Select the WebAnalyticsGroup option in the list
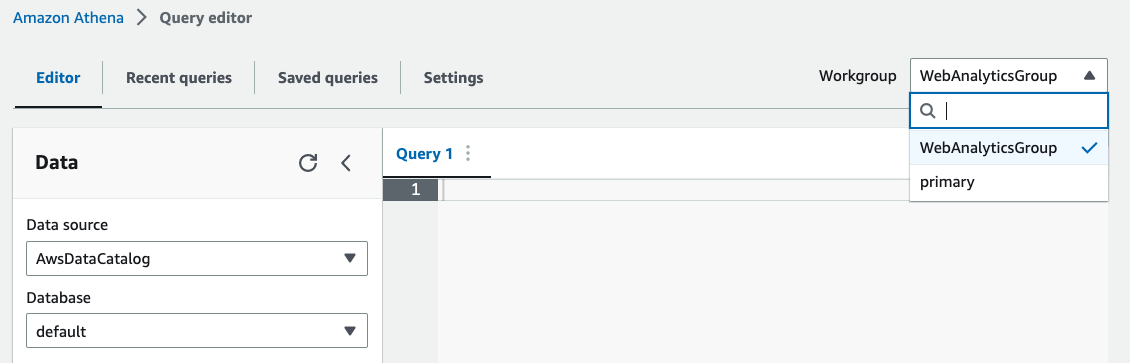The image size is (1130, 363). [x=1009, y=148]
